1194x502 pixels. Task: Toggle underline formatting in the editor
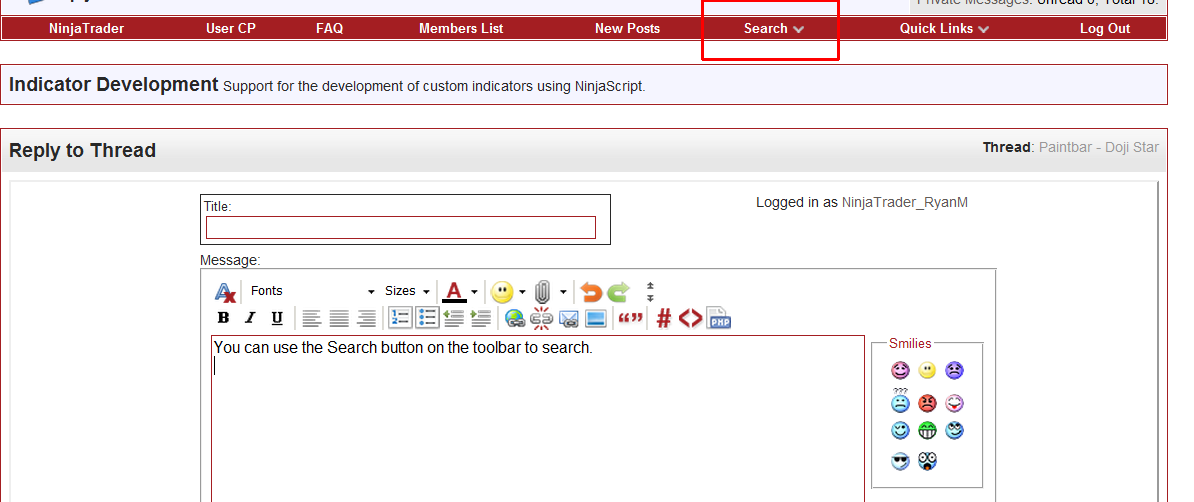click(x=277, y=318)
